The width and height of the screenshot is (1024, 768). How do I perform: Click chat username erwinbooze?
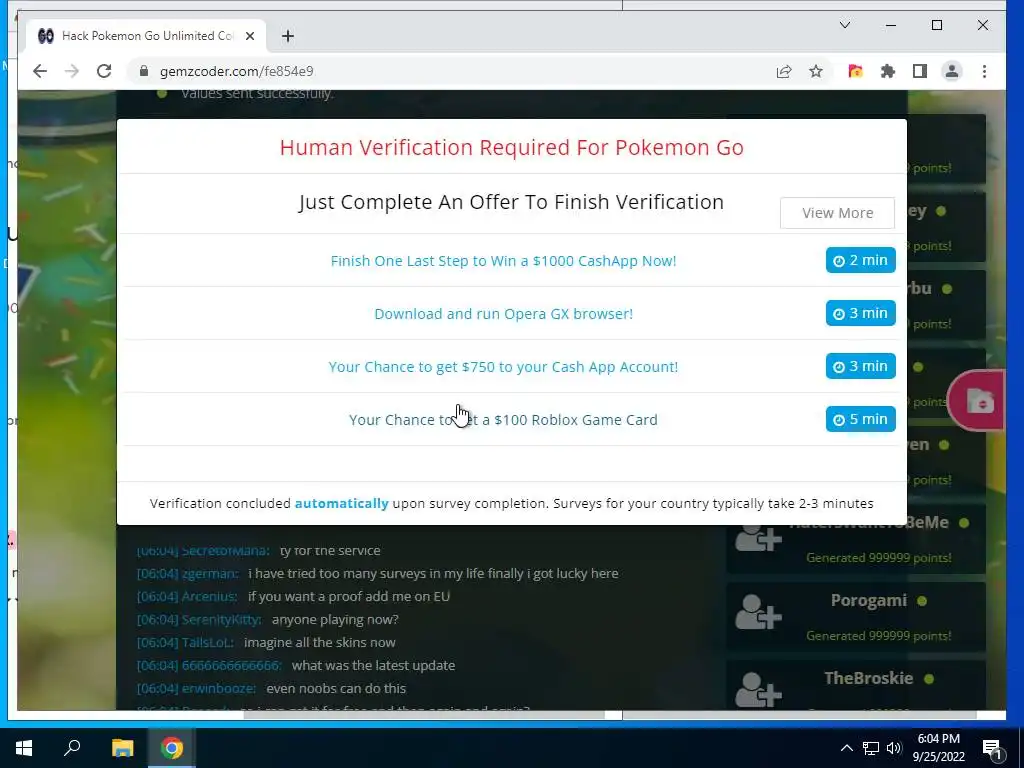pyautogui.click(x=219, y=688)
